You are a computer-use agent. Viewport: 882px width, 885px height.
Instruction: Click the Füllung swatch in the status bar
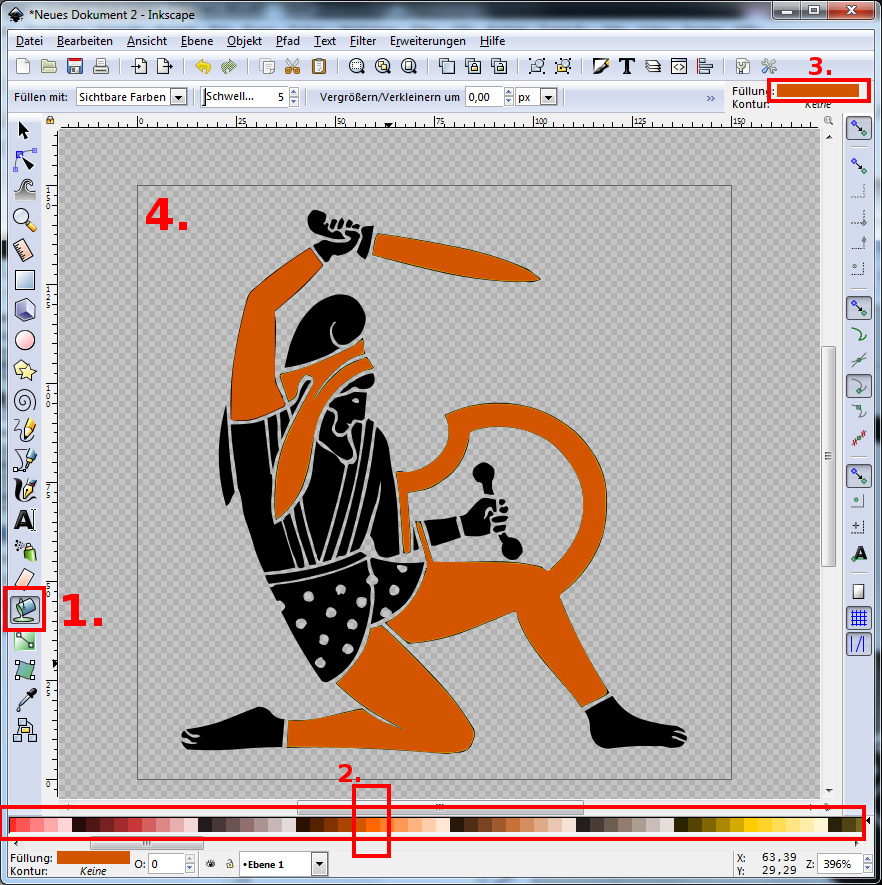click(x=93, y=858)
